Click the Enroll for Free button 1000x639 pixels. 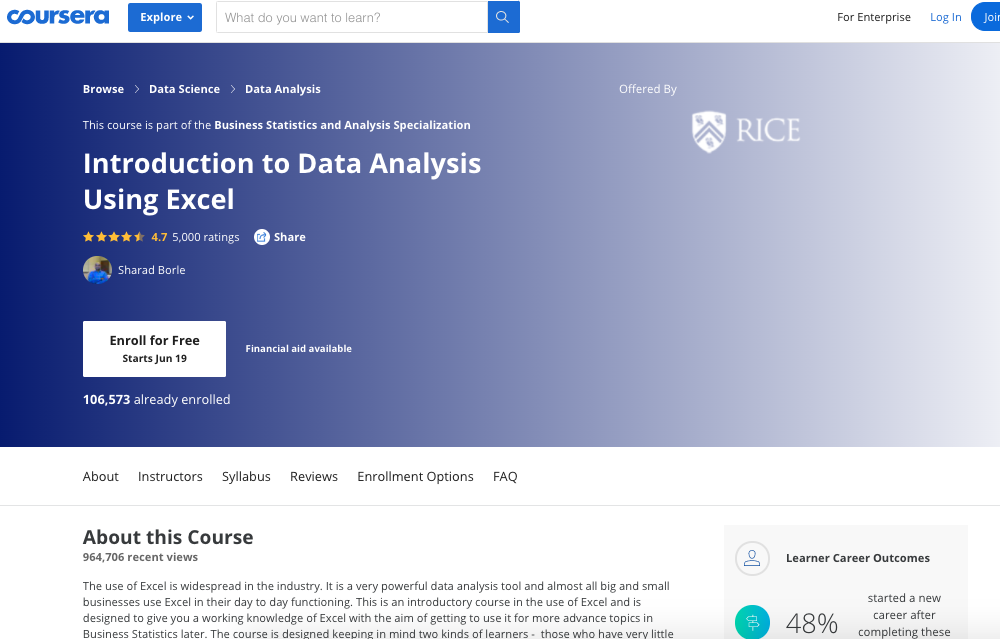click(x=154, y=349)
